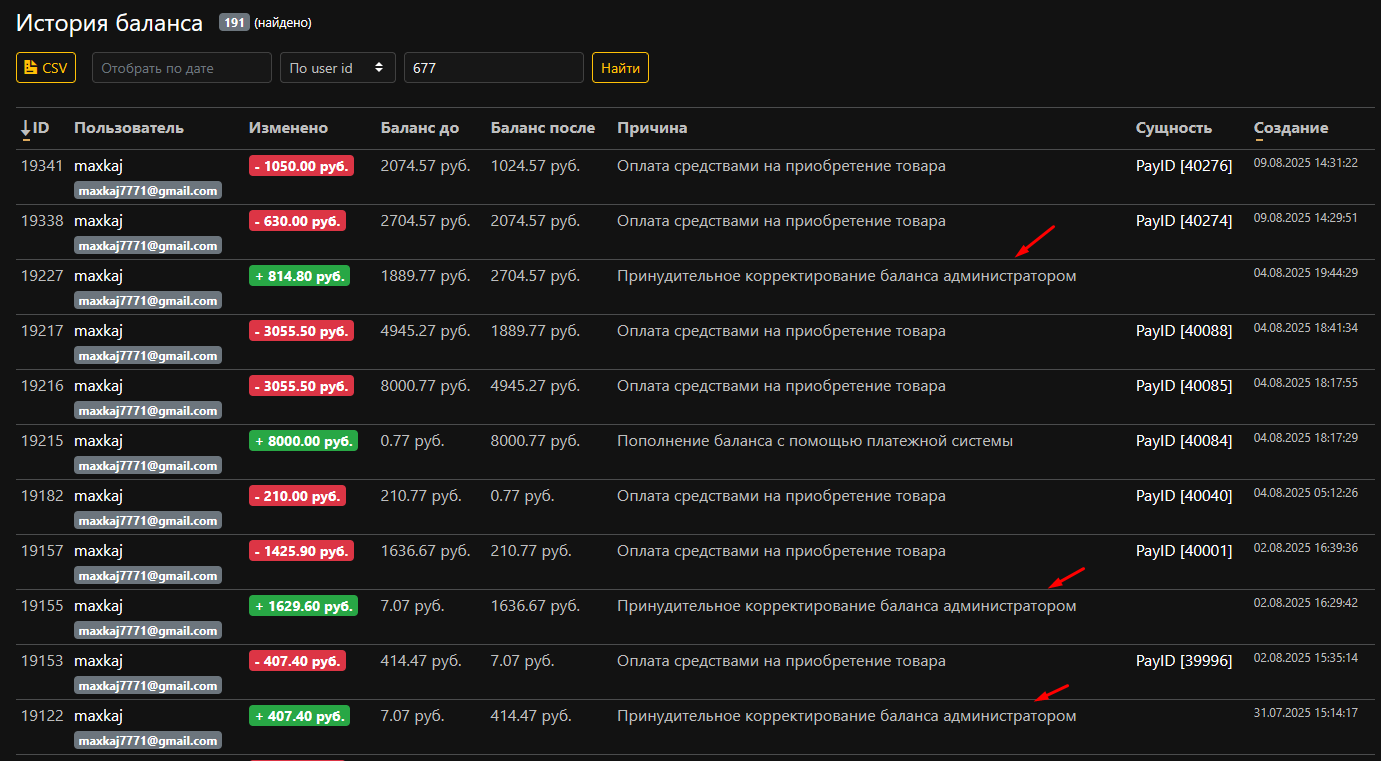This screenshot has width=1381, height=761.
Task: Click the '+ 814.80 руб.' change badge
Action: [x=299, y=276]
